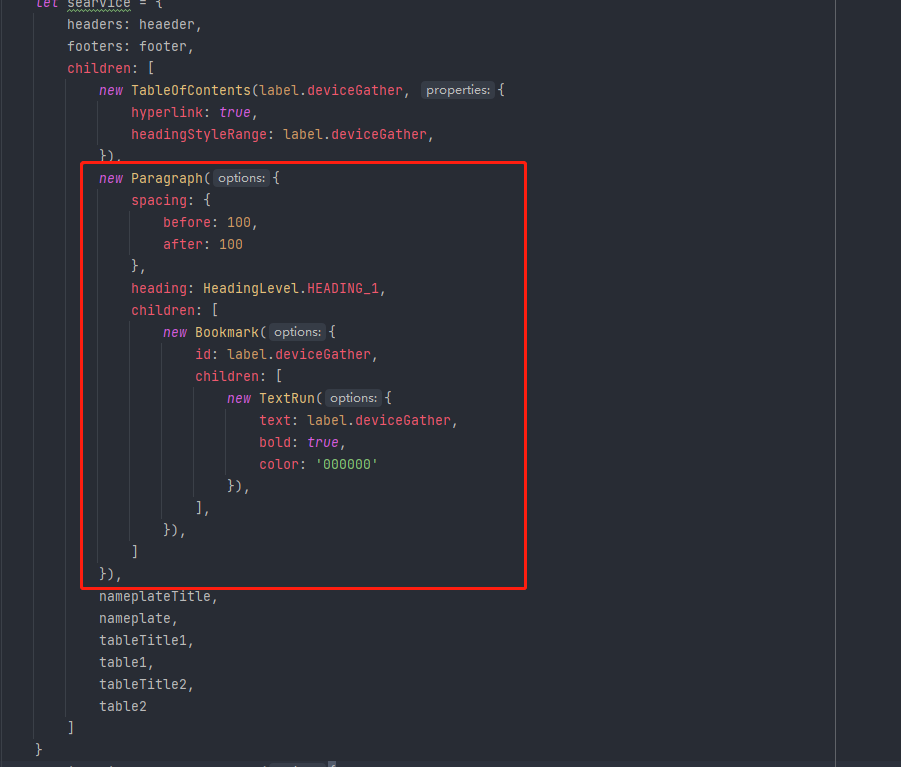Viewport: 901px width, 767px height.
Task: Click the Bookmark constructor name
Action: click(227, 332)
